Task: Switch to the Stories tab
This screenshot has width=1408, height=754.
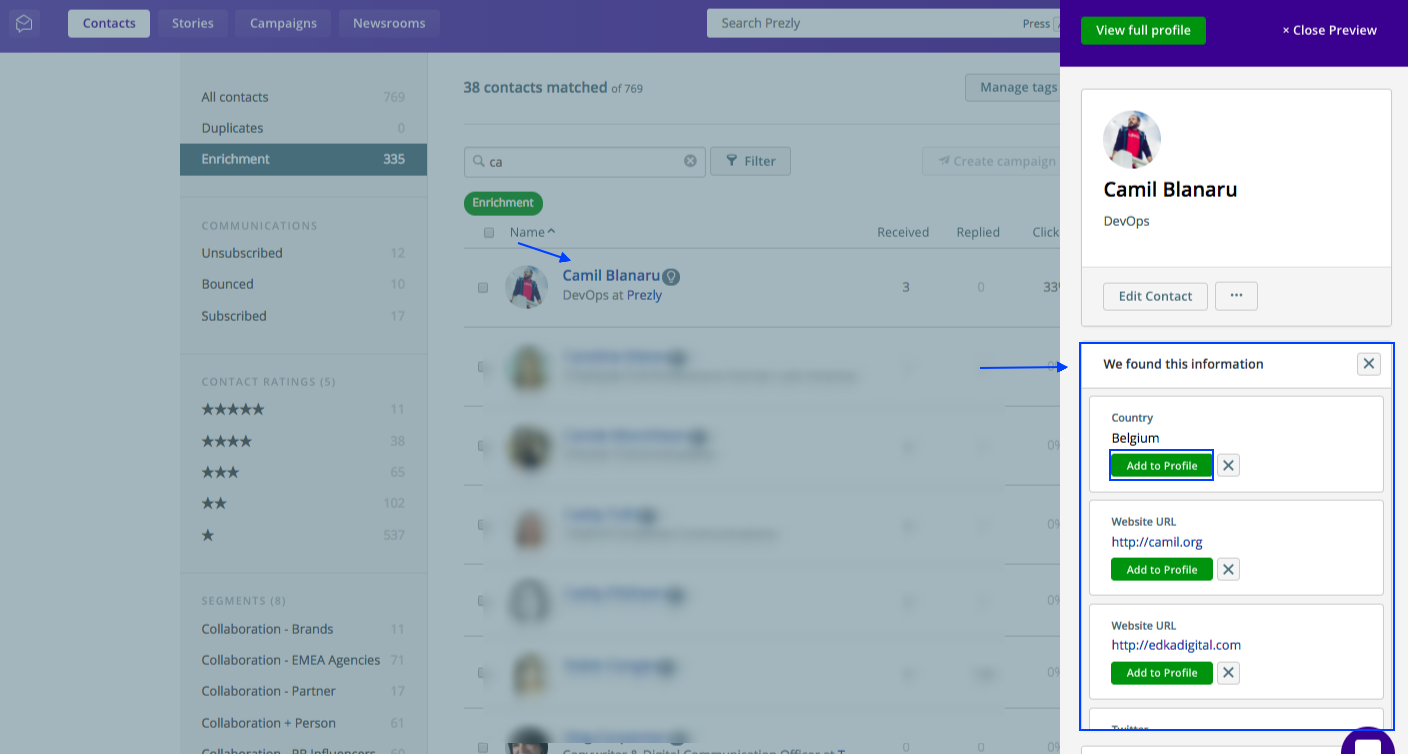Action: click(193, 23)
